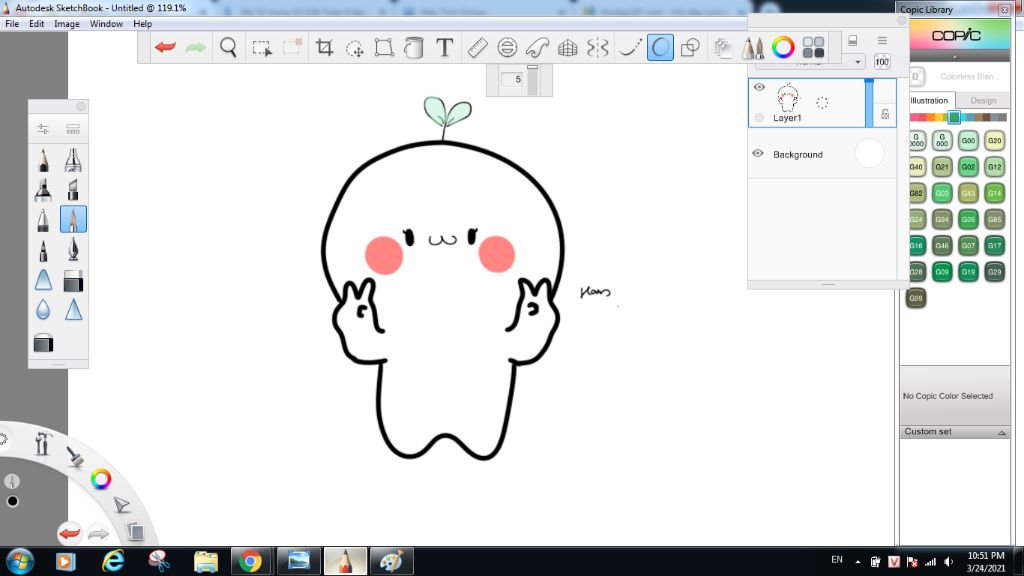Image resolution: width=1024 pixels, height=576 pixels.
Task: Enable the Ellipse guide tool
Action: (507, 47)
